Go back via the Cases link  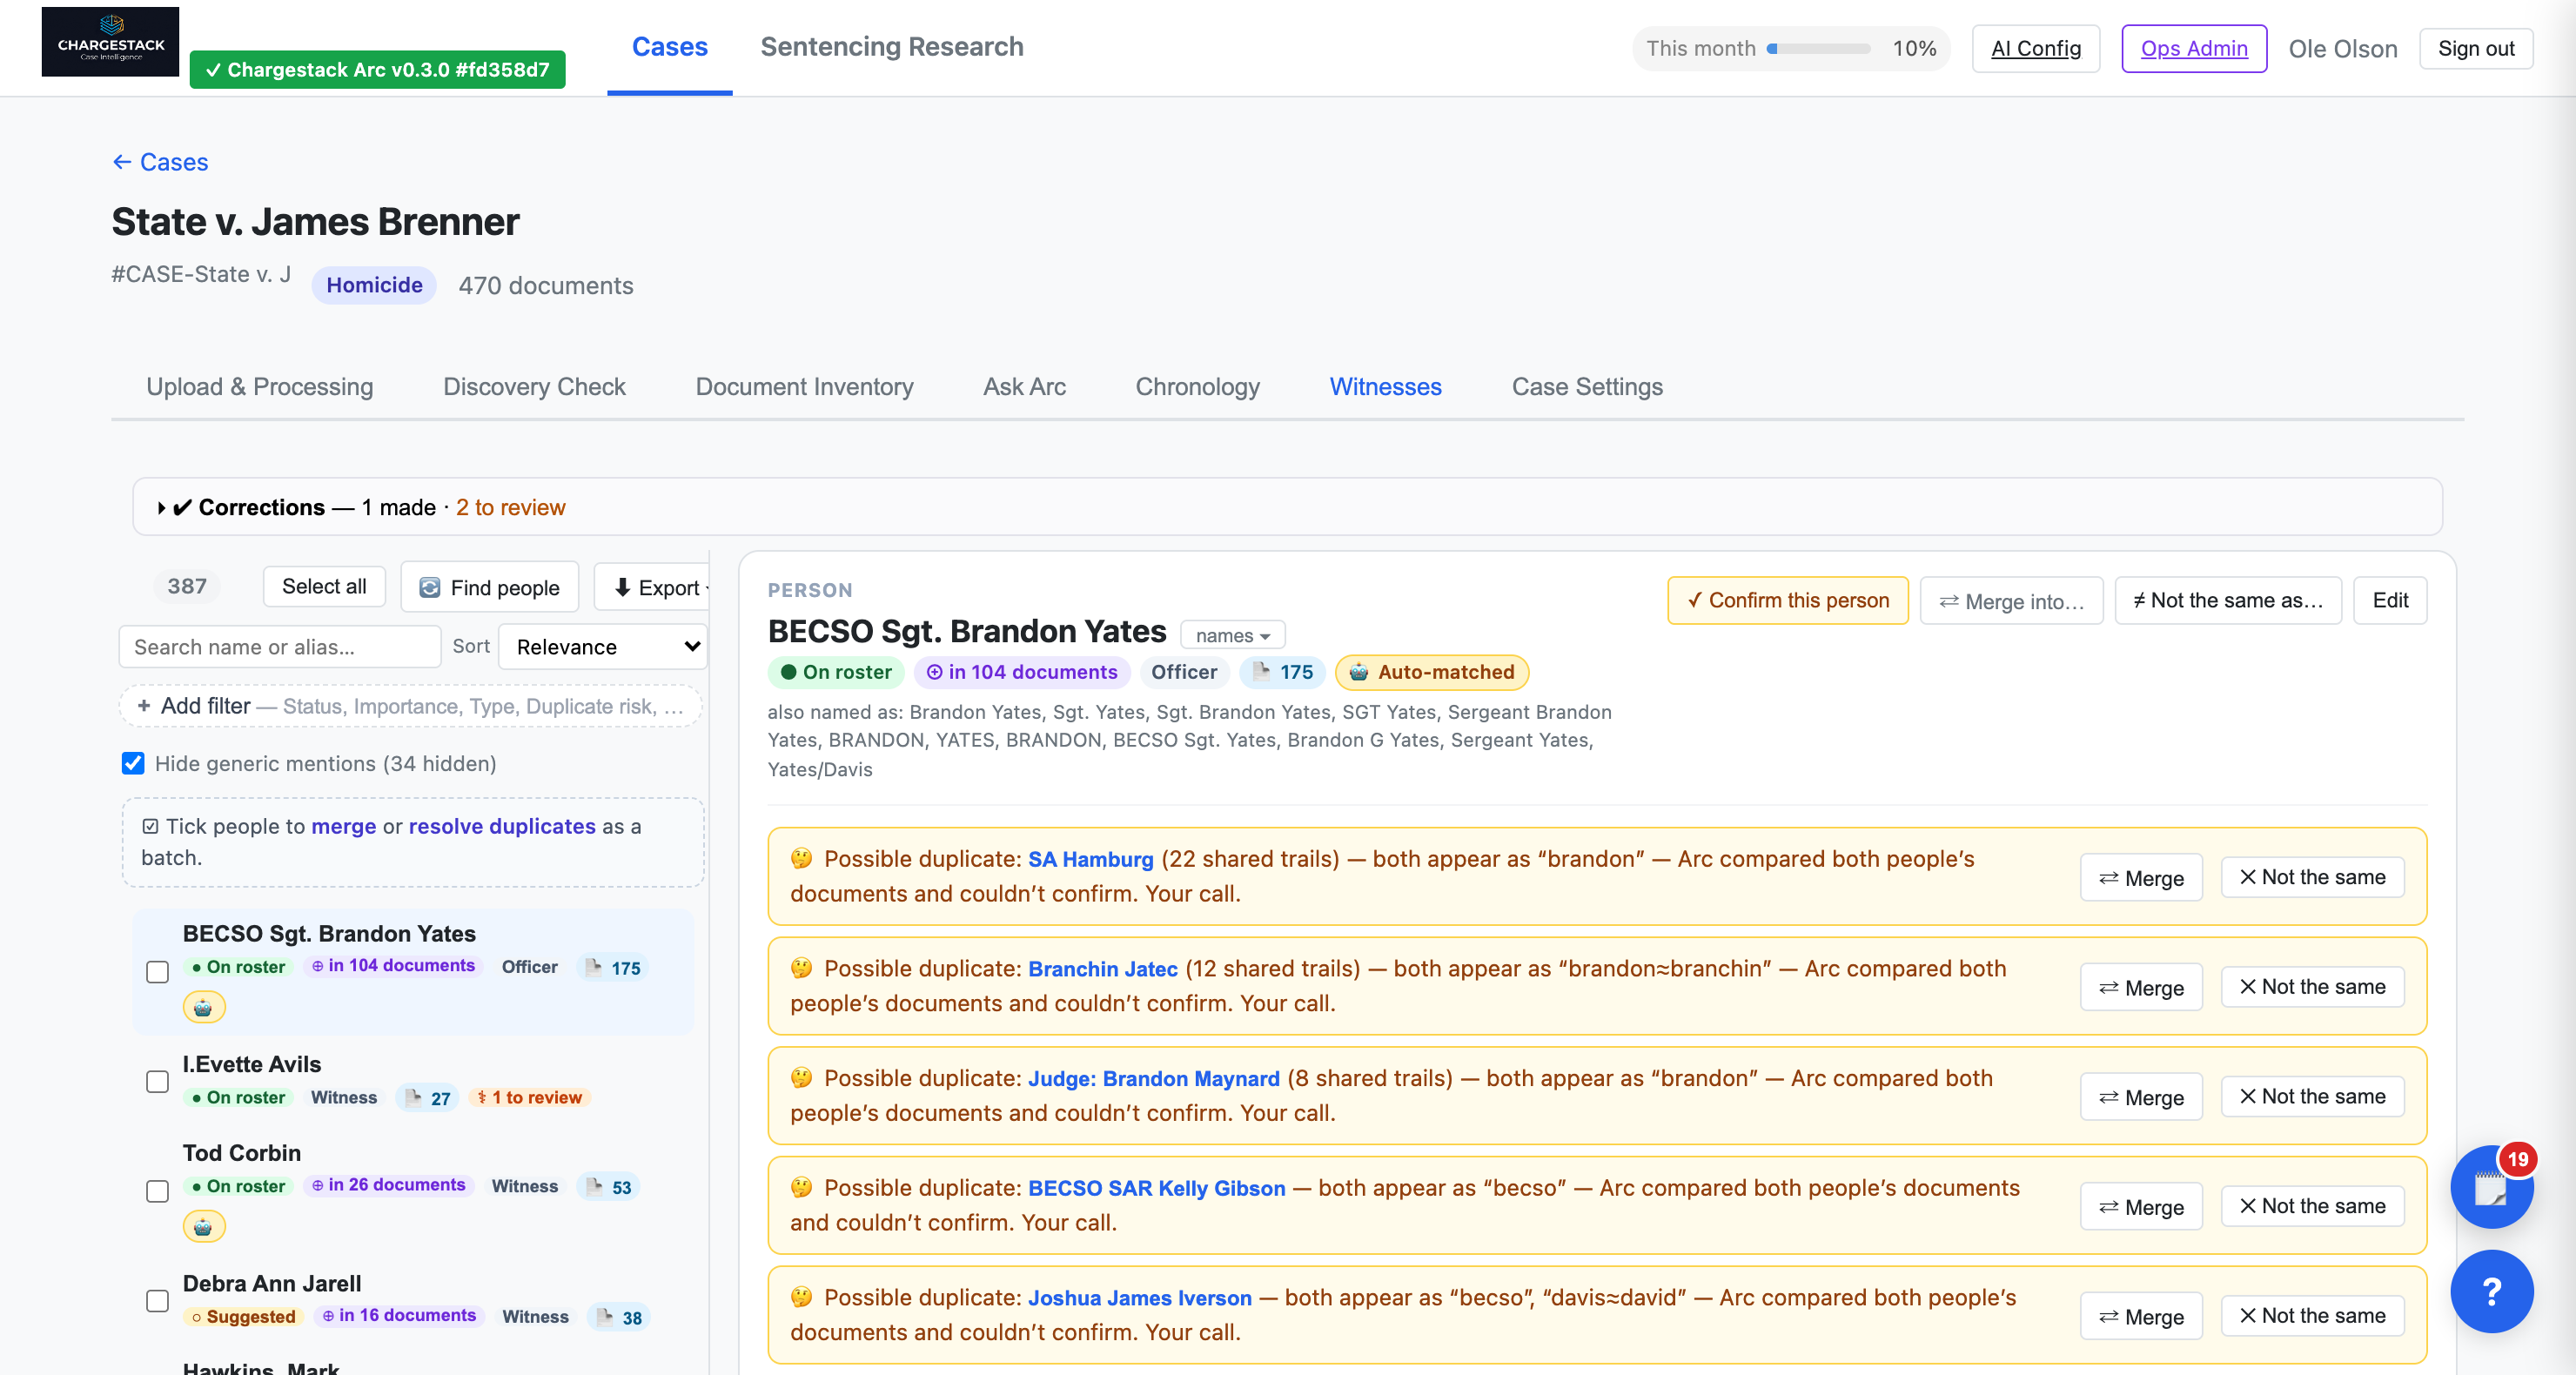point(160,162)
